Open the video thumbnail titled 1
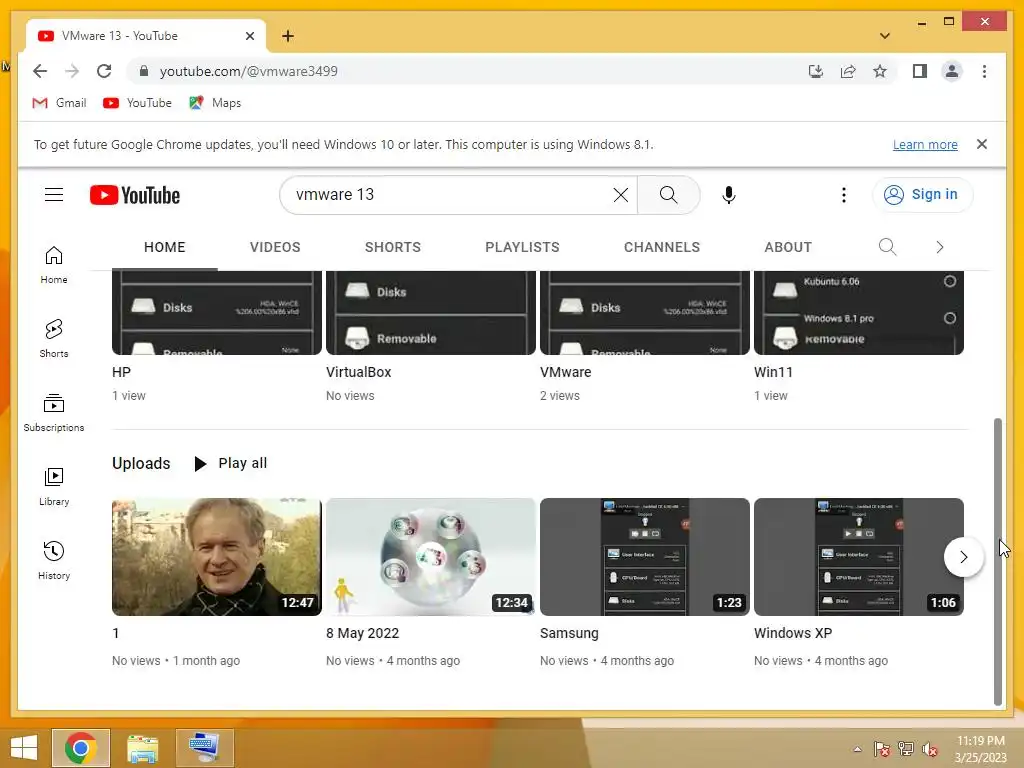Screen dimensions: 1024x768 click(217, 557)
